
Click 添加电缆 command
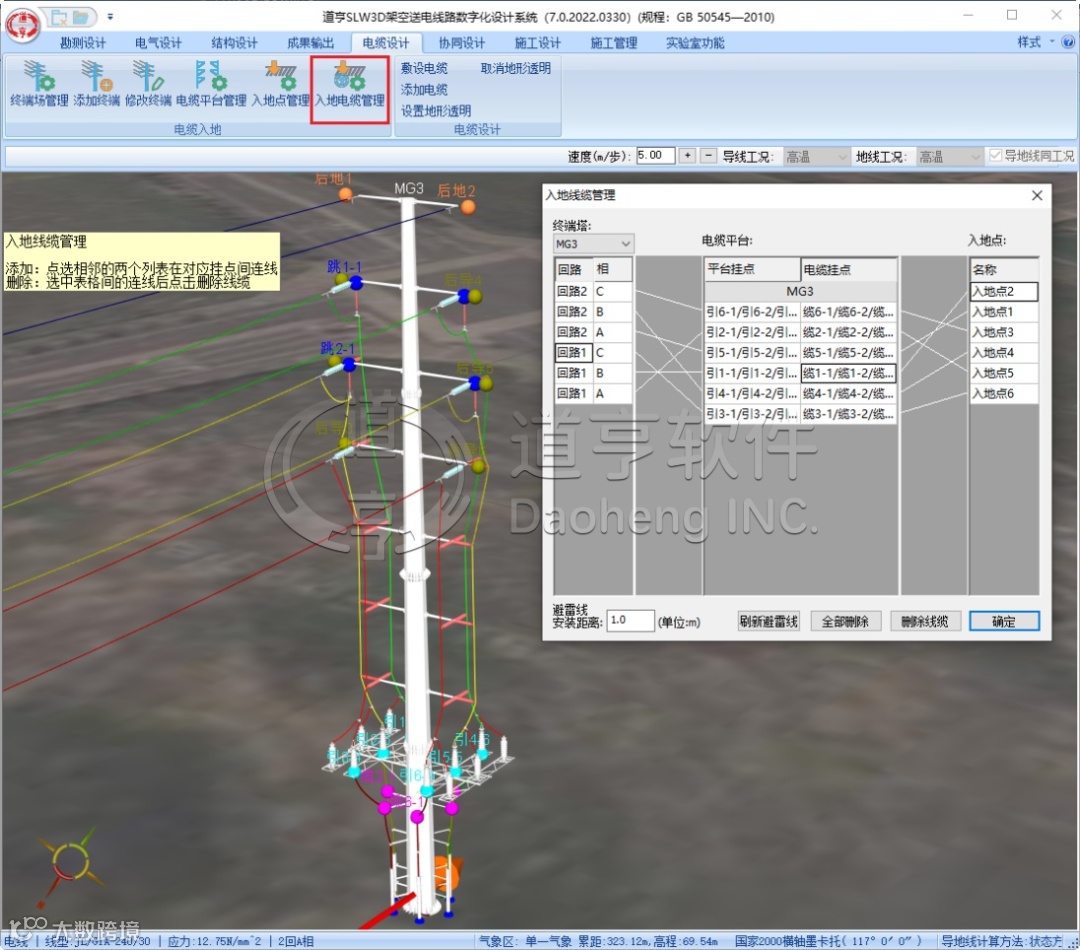pos(424,90)
